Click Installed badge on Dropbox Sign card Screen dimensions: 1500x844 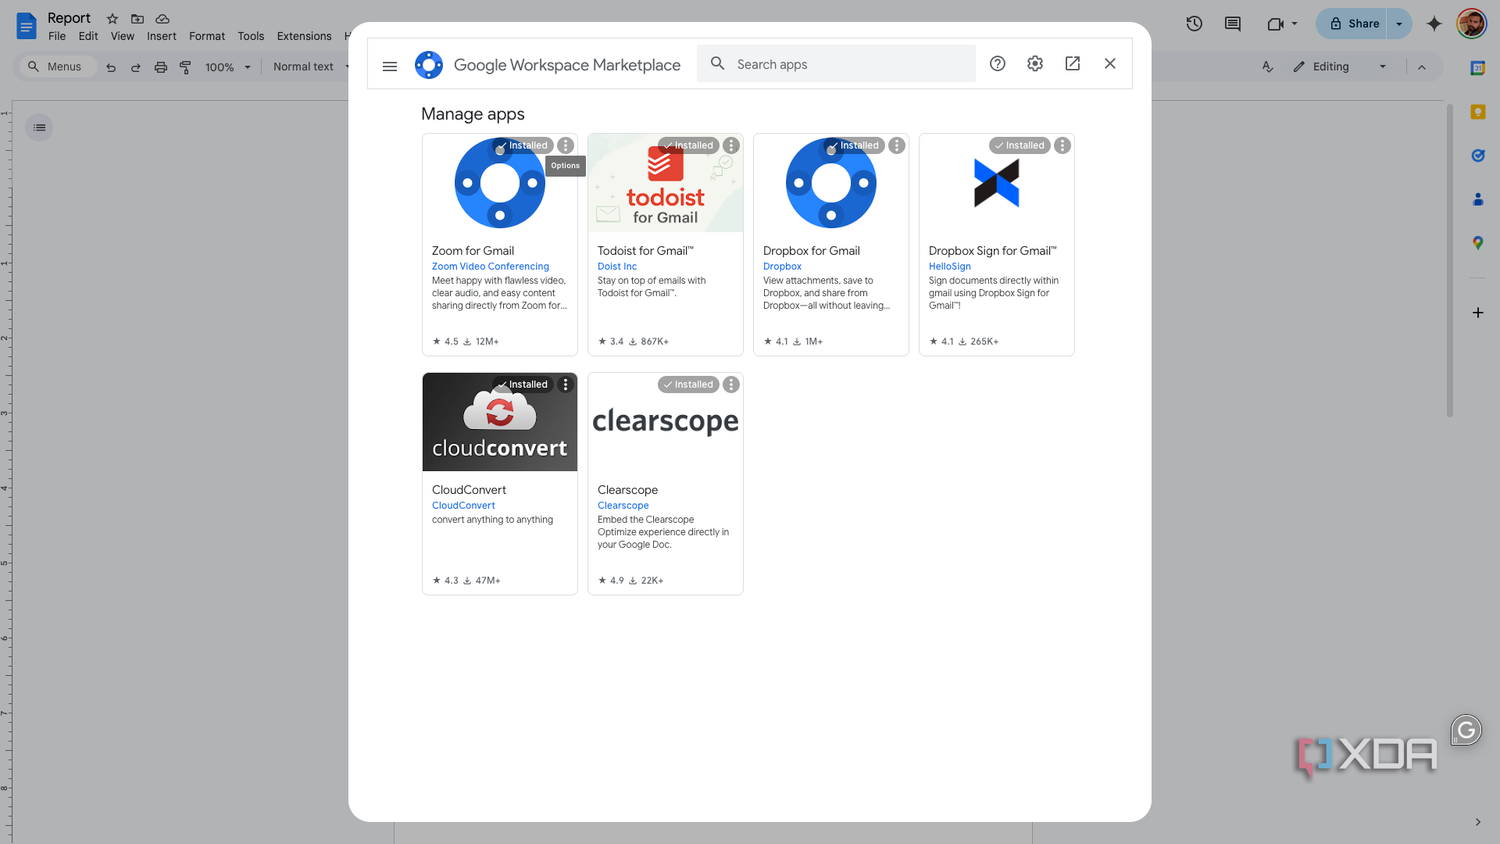[1019, 146]
